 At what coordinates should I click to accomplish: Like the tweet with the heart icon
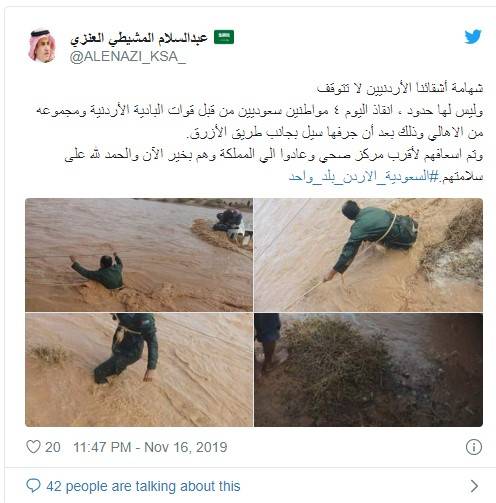[33, 447]
